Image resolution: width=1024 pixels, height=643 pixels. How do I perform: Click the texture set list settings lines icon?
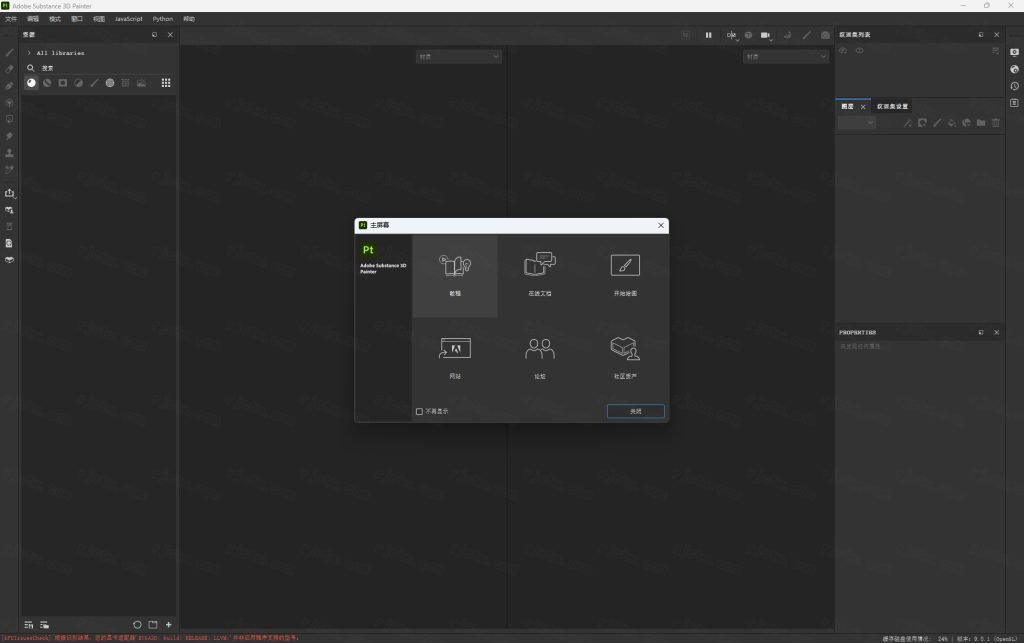pyautogui.click(x=995, y=51)
